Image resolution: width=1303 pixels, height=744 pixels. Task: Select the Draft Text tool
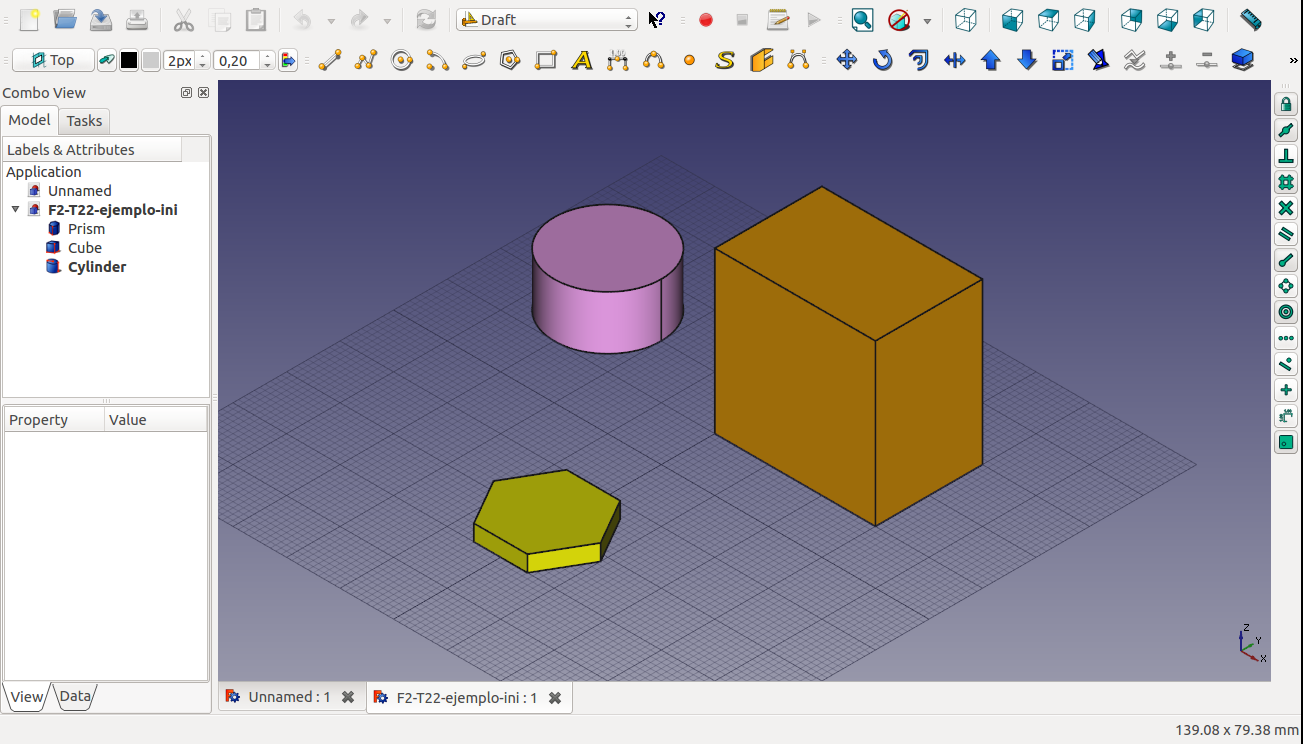point(582,61)
